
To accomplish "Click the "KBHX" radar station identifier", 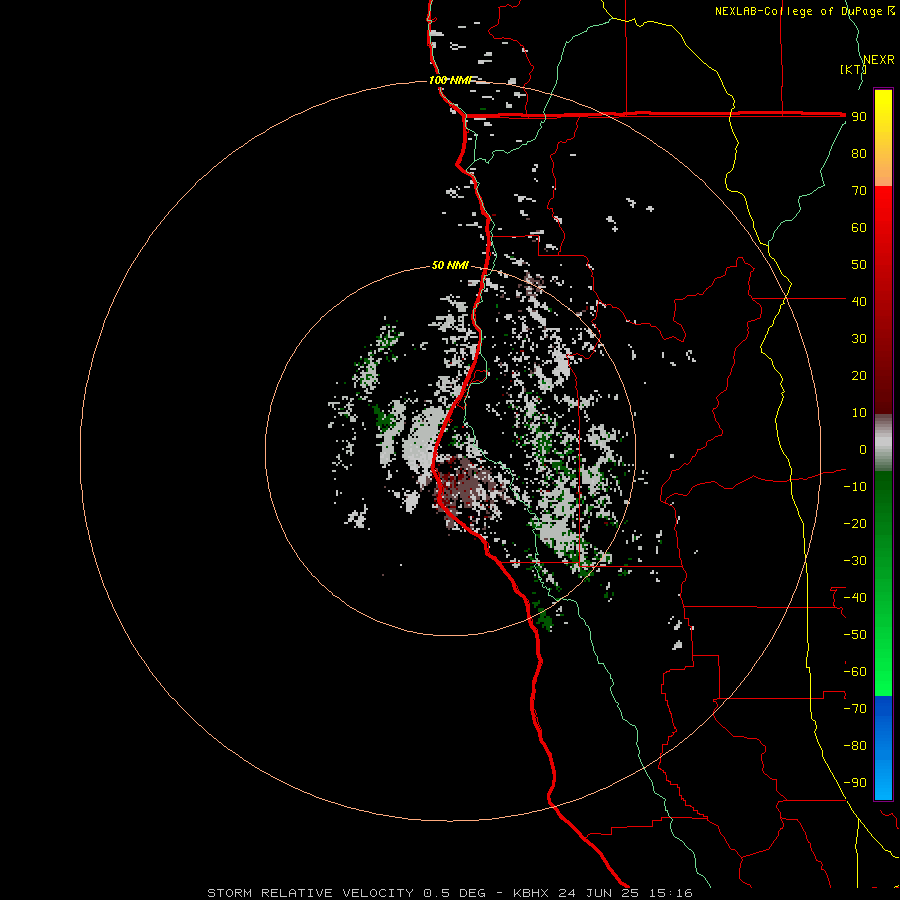I will point(531,893).
